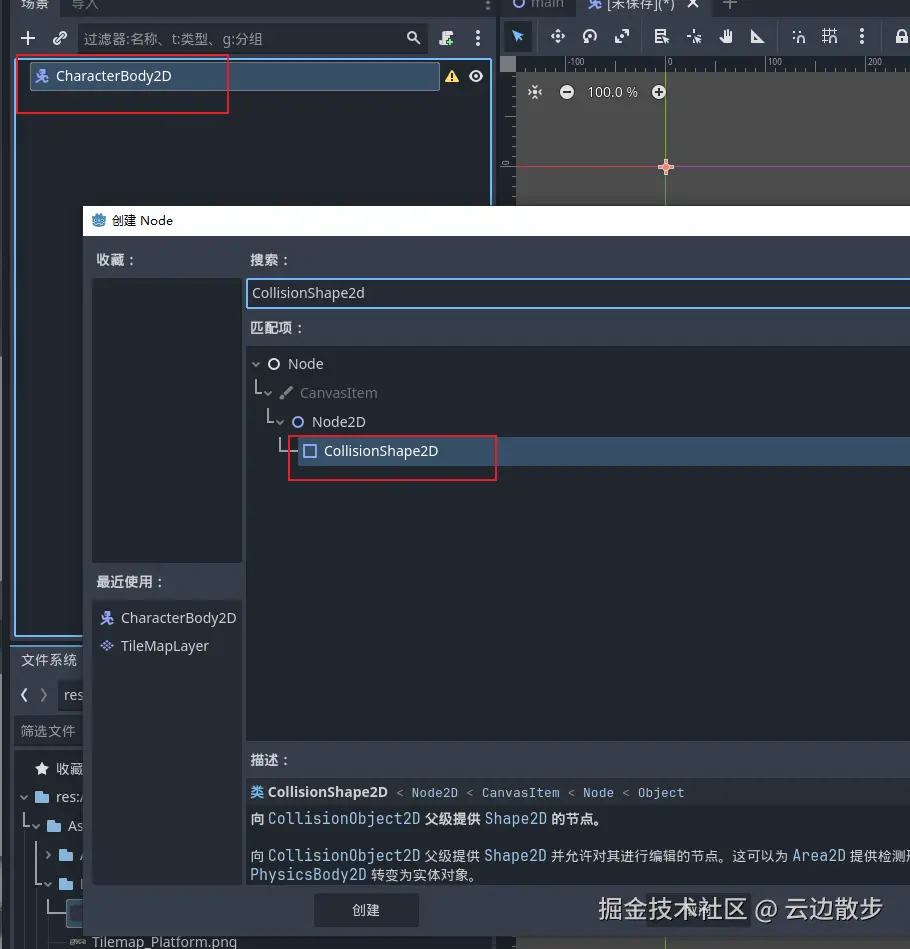Close the unsaved scene tab
The height and width of the screenshot is (949, 910).
pyautogui.click(x=693, y=4)
